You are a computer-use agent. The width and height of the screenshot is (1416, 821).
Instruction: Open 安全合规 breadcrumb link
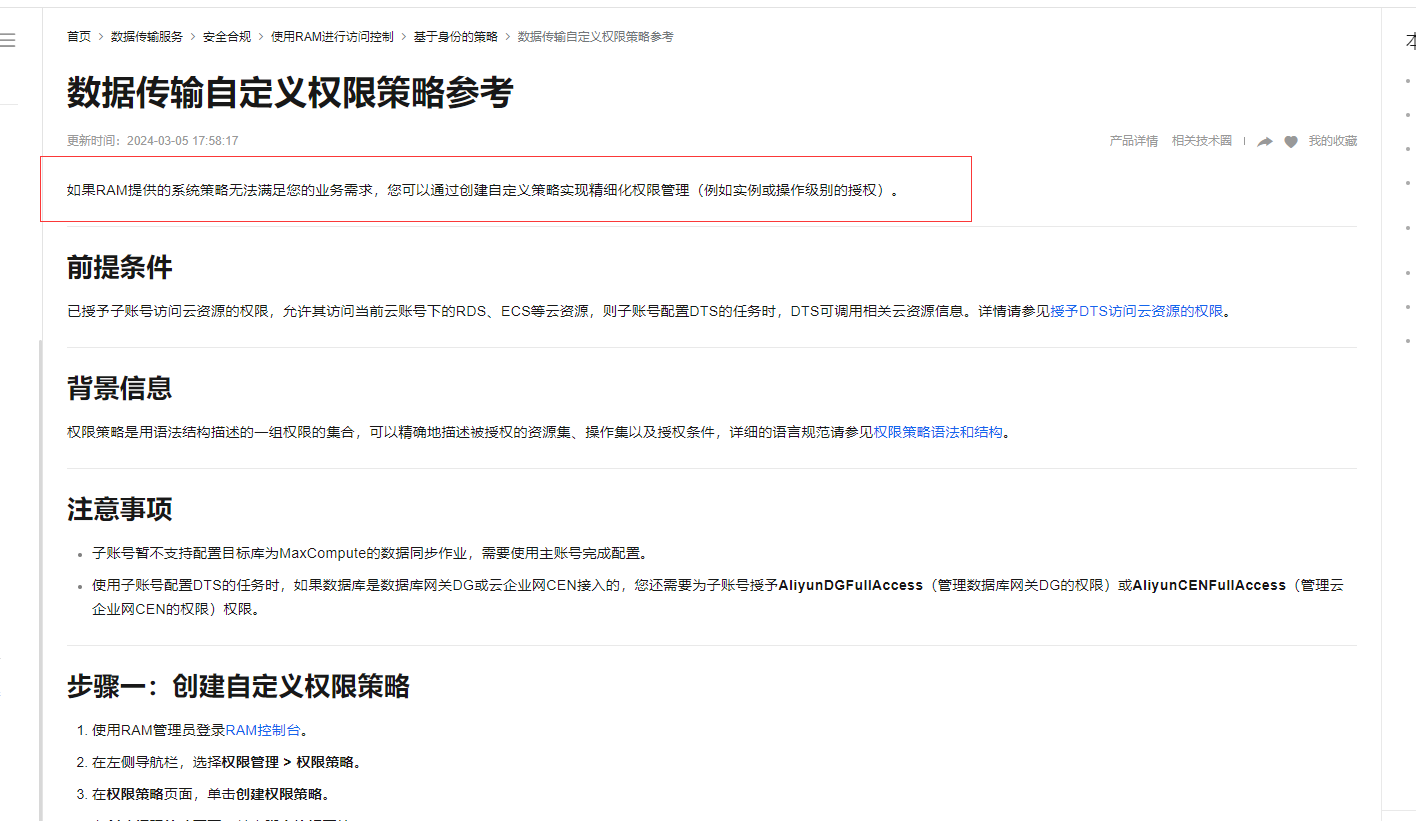click(227, 37)
